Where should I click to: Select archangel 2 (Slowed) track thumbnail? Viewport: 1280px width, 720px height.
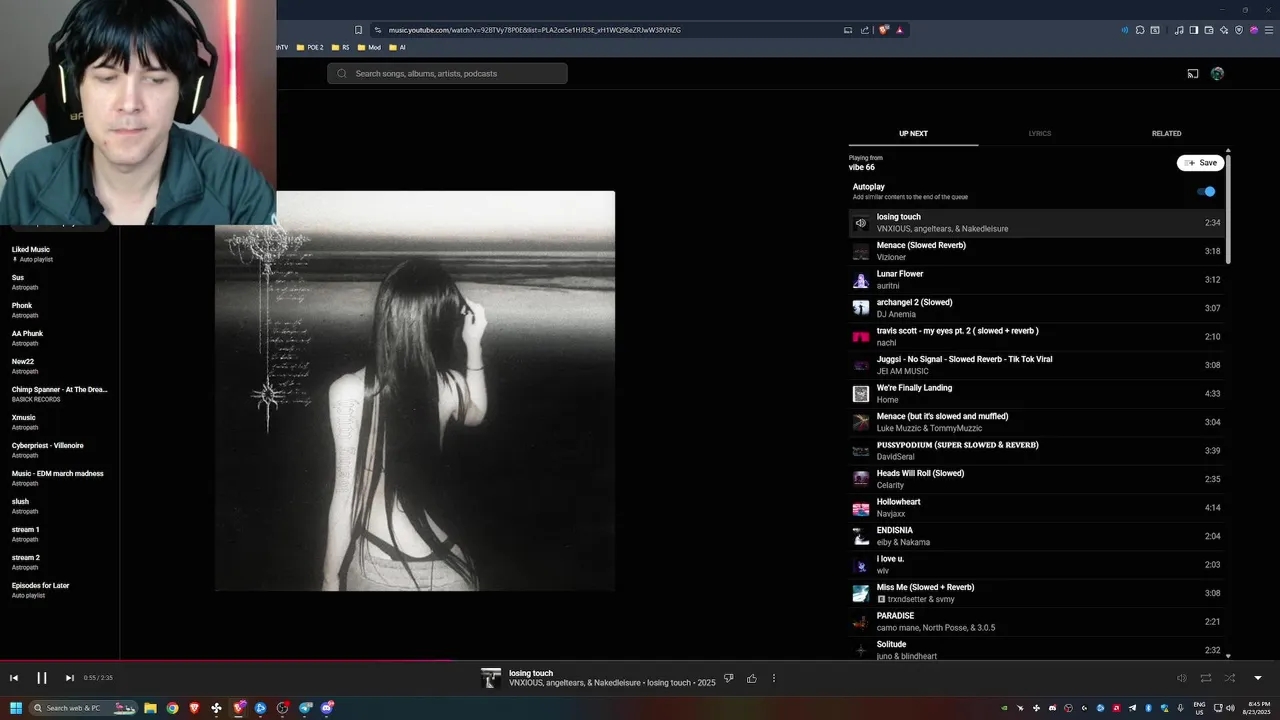point(860,308)
